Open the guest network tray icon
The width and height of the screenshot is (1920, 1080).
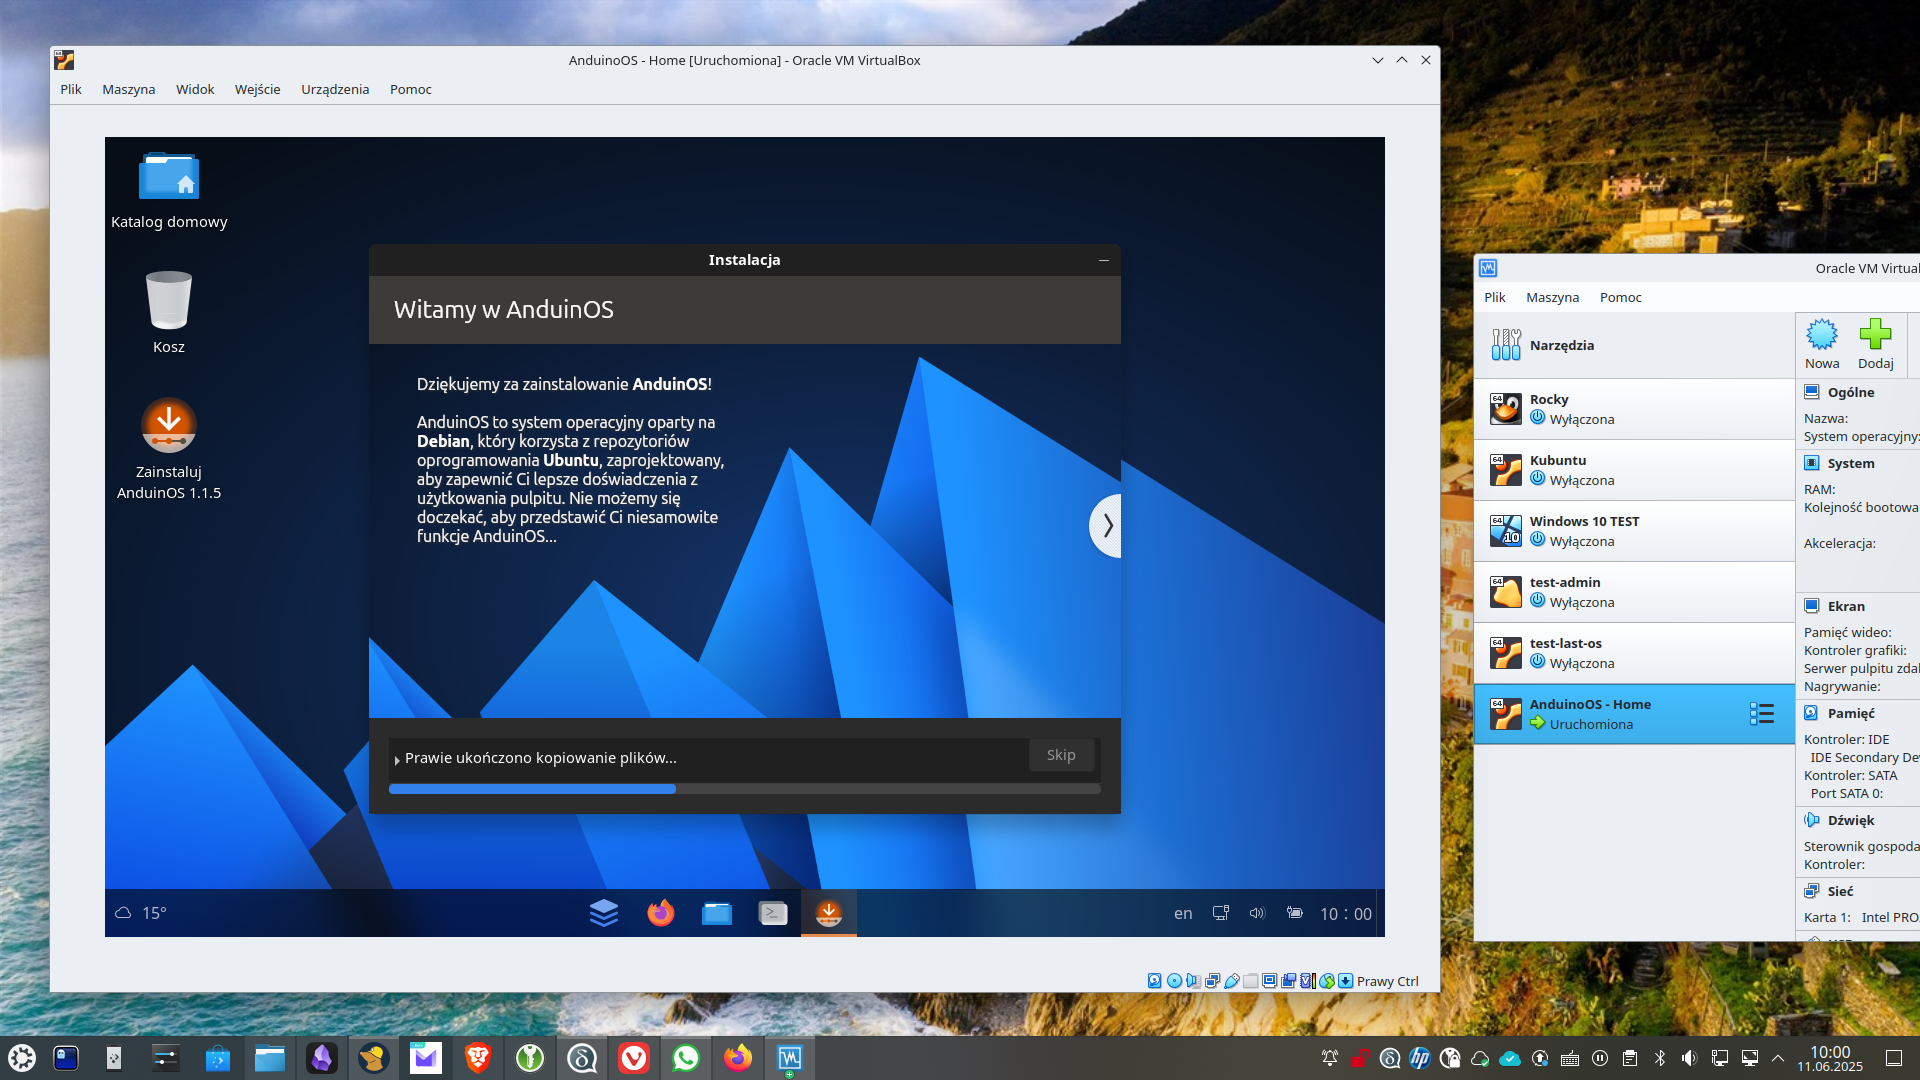coord(1221,913)
